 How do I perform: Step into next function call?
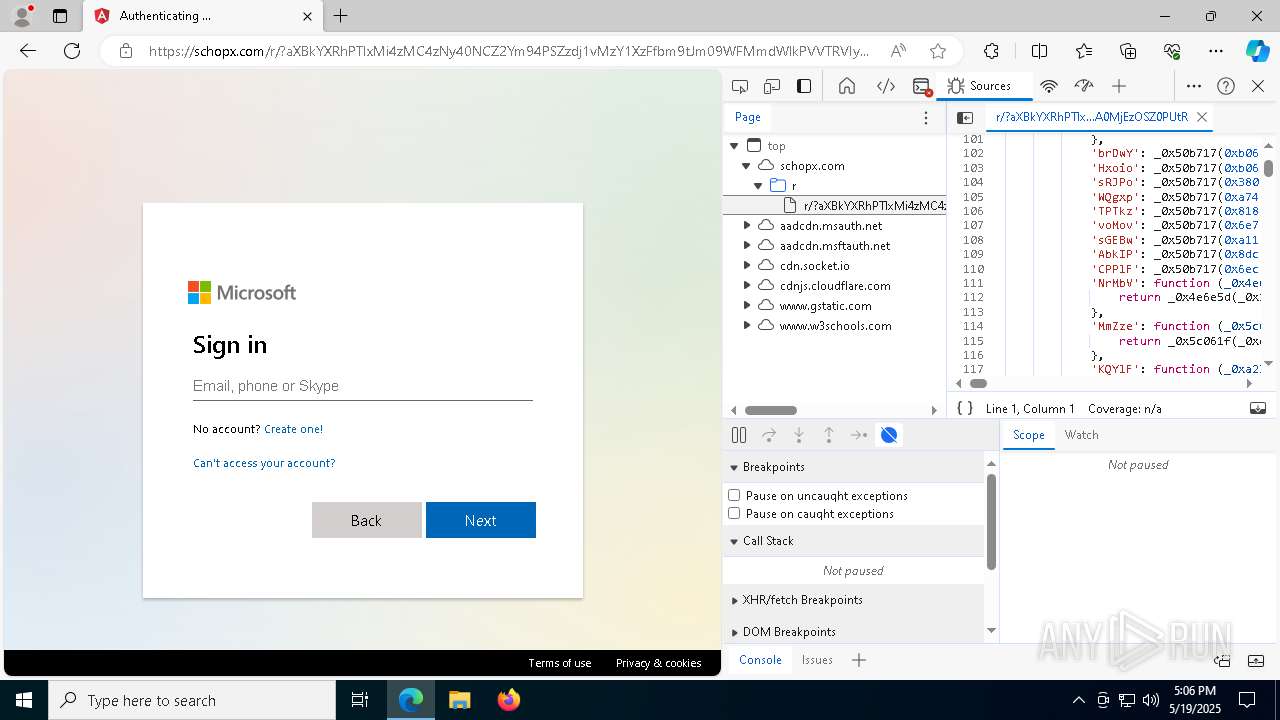(799, 435)
